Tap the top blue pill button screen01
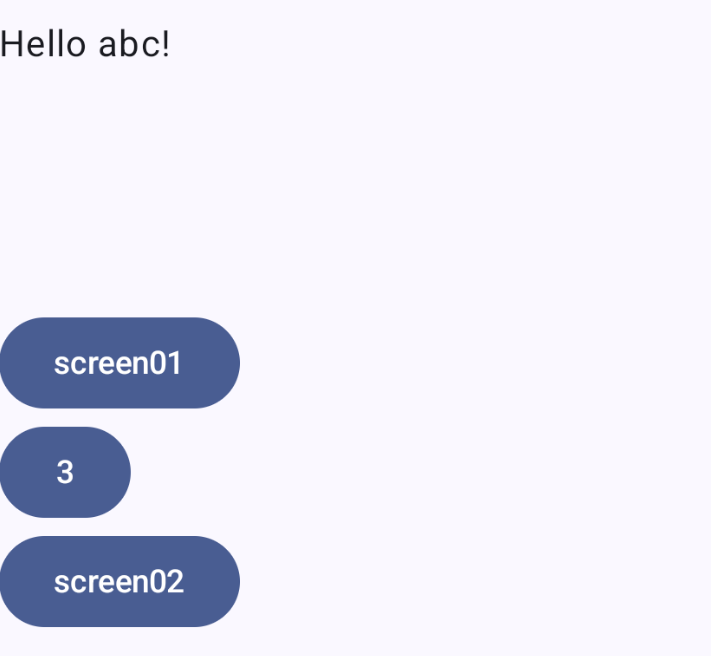 point(119,363)
